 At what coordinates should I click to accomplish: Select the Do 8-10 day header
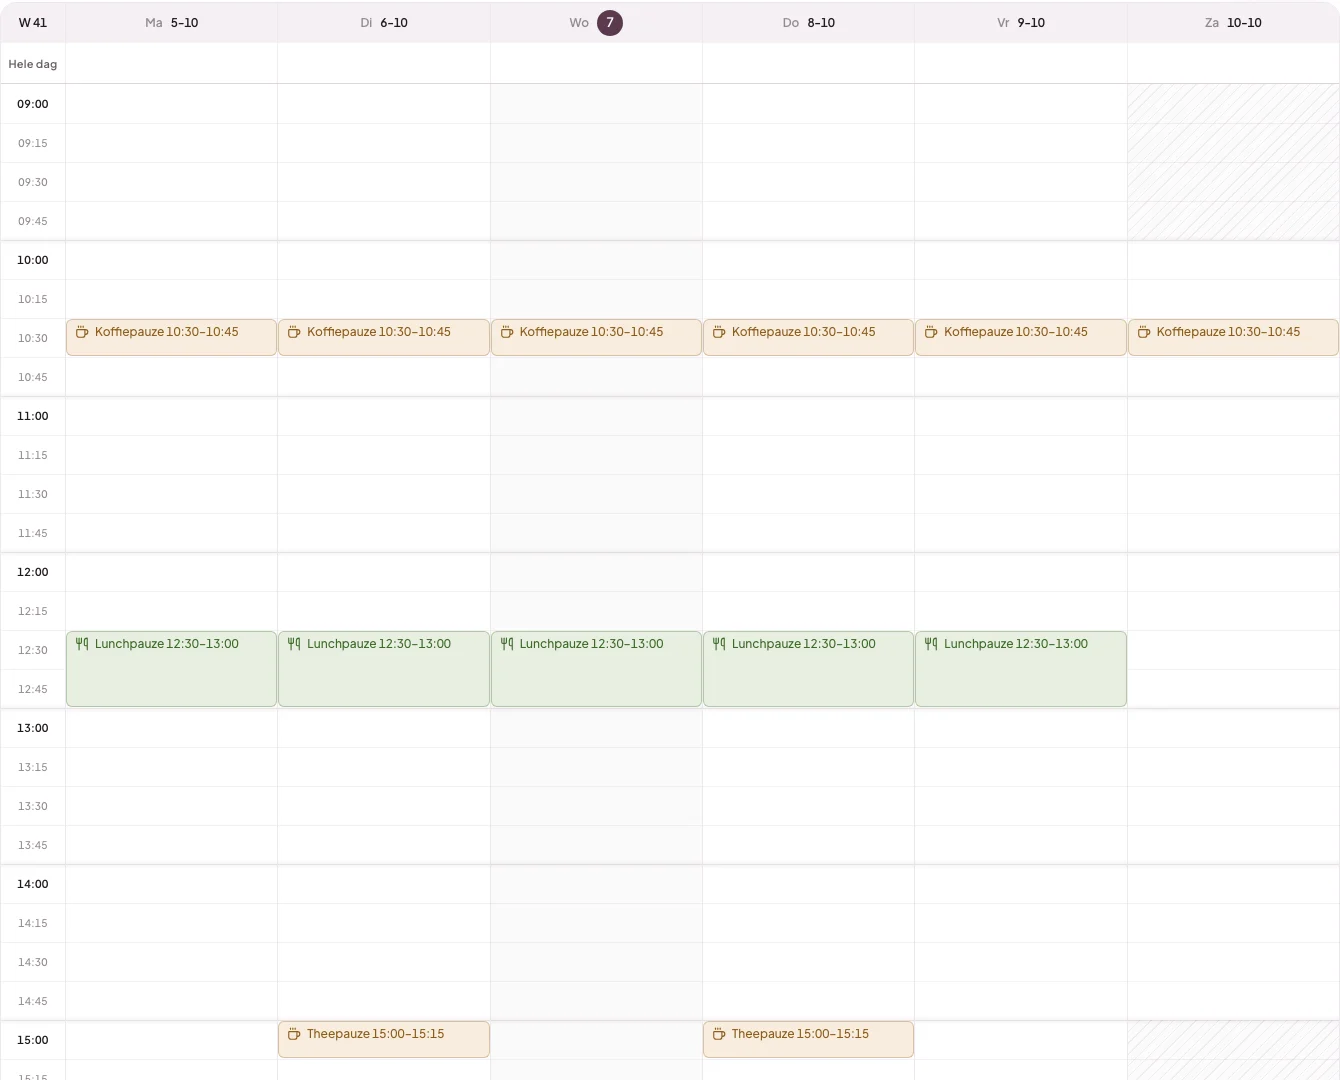808,22
